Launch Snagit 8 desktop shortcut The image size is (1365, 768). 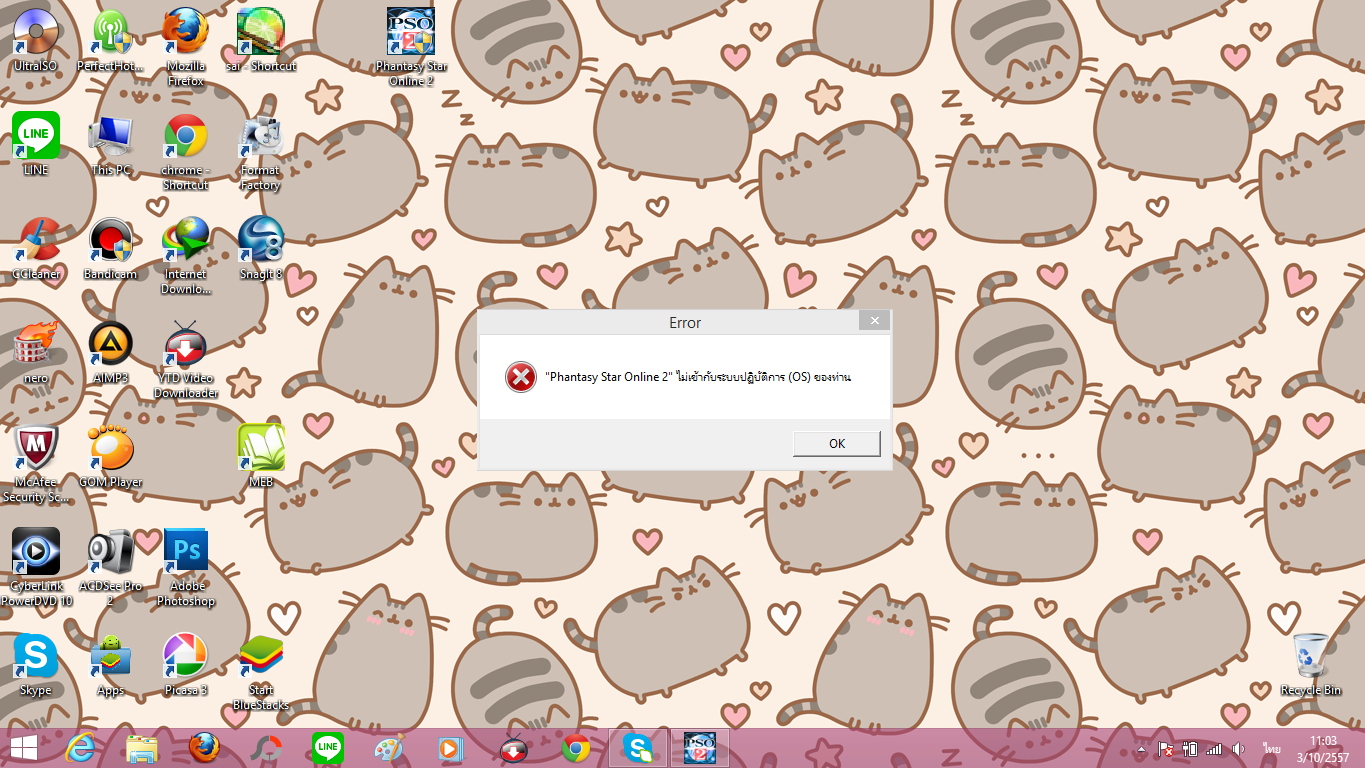click(x=261, y=249)
